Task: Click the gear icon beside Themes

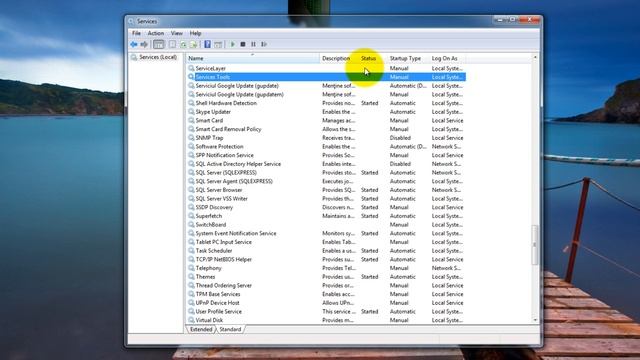Action: click(x=191, y=277)
